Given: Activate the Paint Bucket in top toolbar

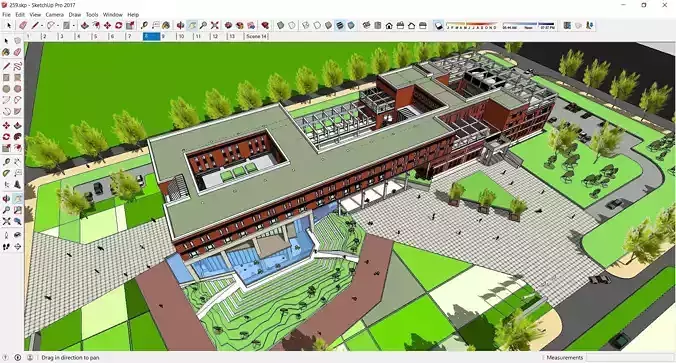Looking at the screenshot, I should (166, 25).
